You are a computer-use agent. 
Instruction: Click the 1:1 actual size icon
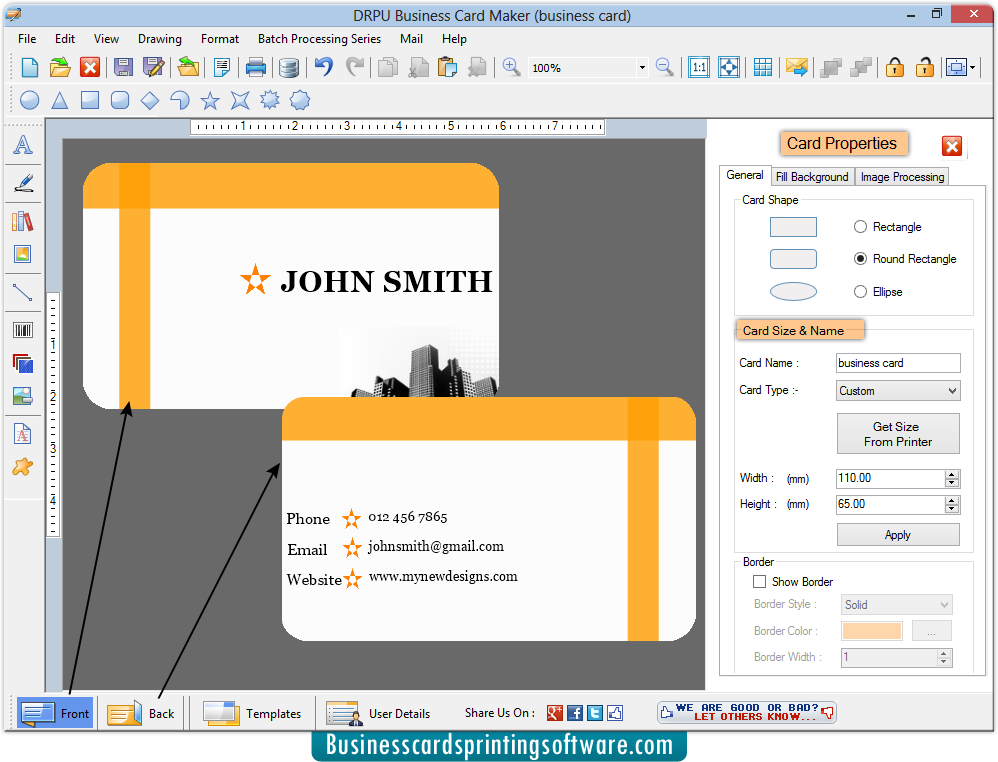pos(699,67)
